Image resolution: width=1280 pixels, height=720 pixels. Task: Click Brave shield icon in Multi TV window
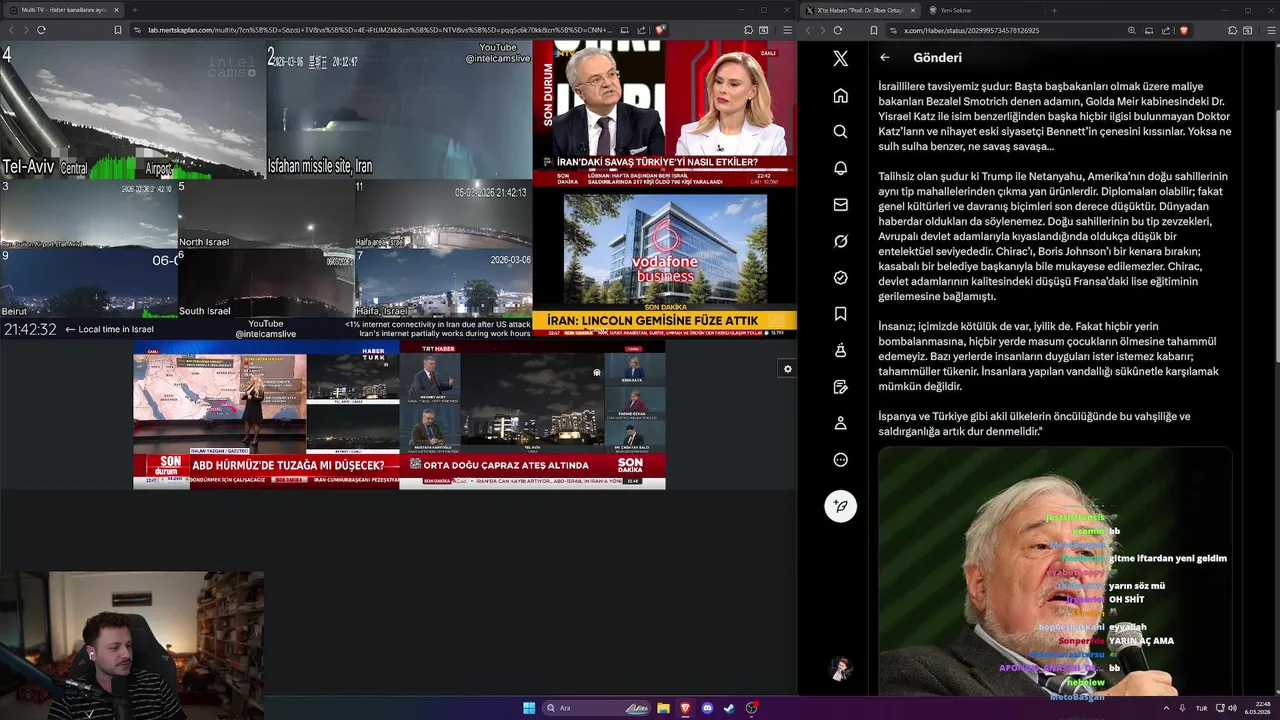[x=660, y=30]
